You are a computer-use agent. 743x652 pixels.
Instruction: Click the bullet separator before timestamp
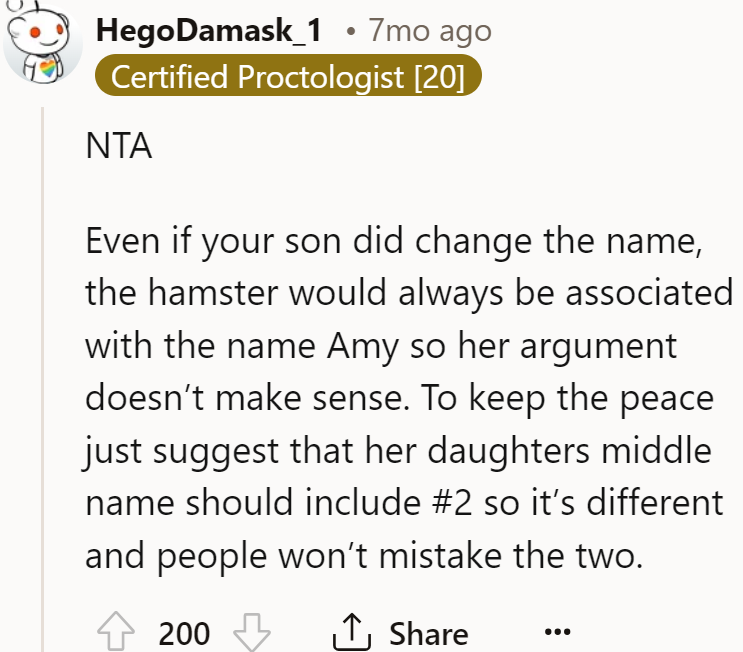tap(350, 32)
